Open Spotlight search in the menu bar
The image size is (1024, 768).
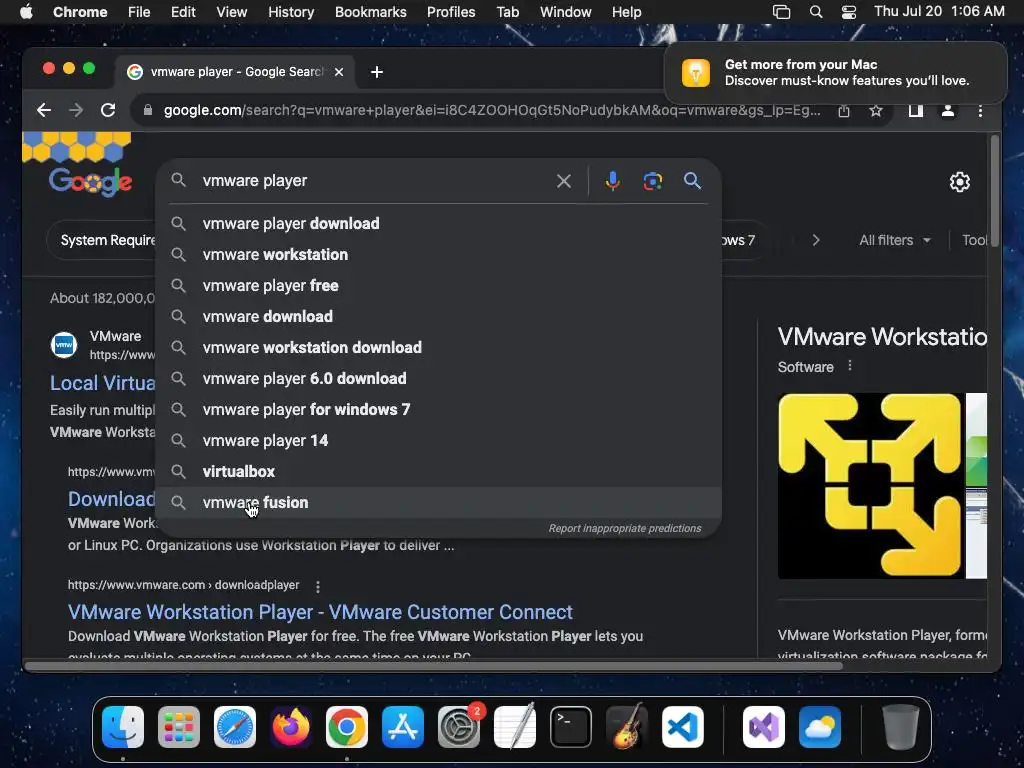816,12
